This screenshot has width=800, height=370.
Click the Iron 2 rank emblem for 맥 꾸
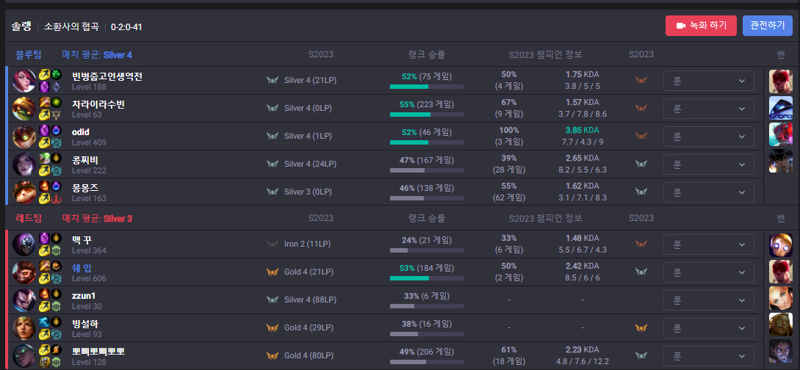pyautogui.click(x=272, y=244)
